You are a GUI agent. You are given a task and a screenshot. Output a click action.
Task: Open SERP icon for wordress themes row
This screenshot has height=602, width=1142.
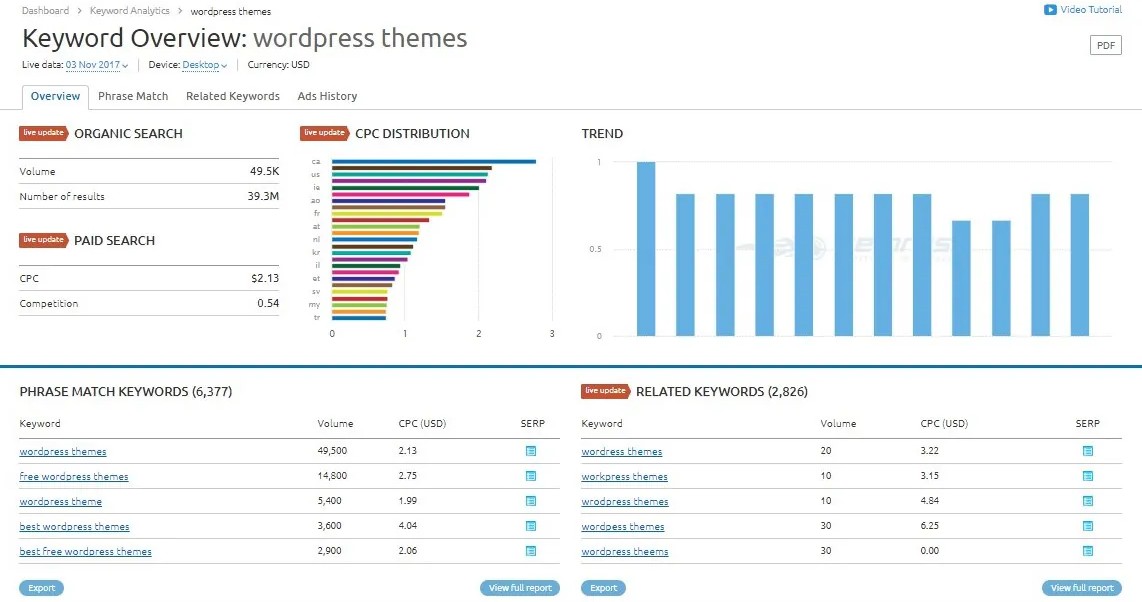pos(1087,451)
